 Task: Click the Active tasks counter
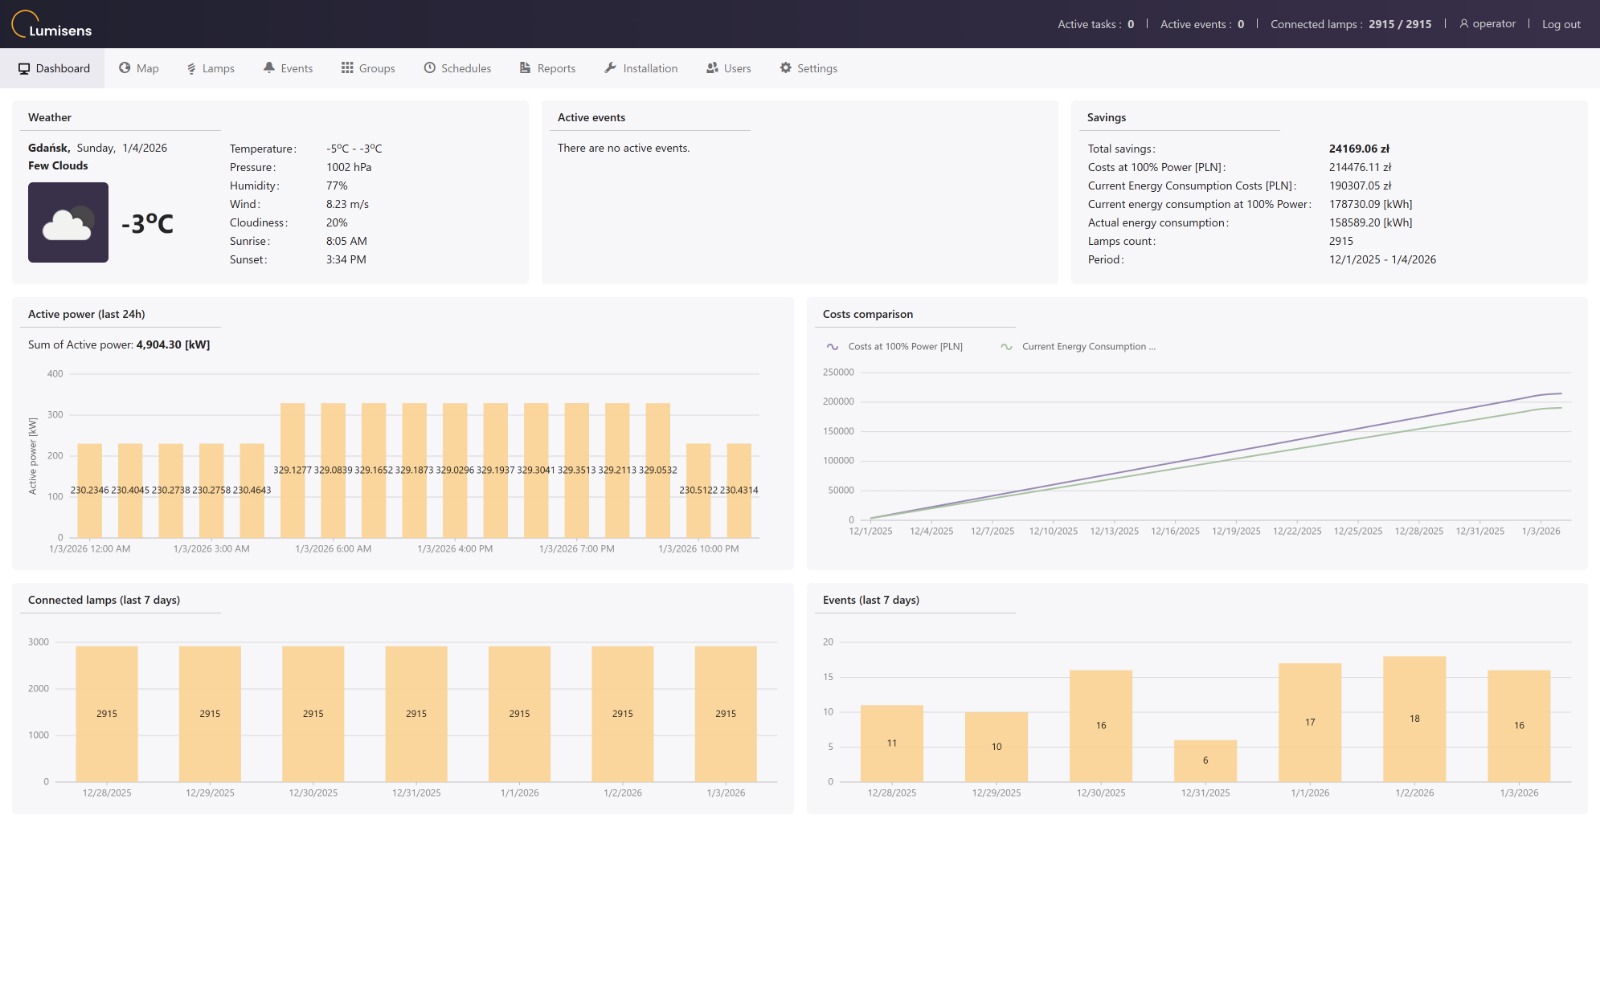pyautogui.click(x=1096, y=24)
